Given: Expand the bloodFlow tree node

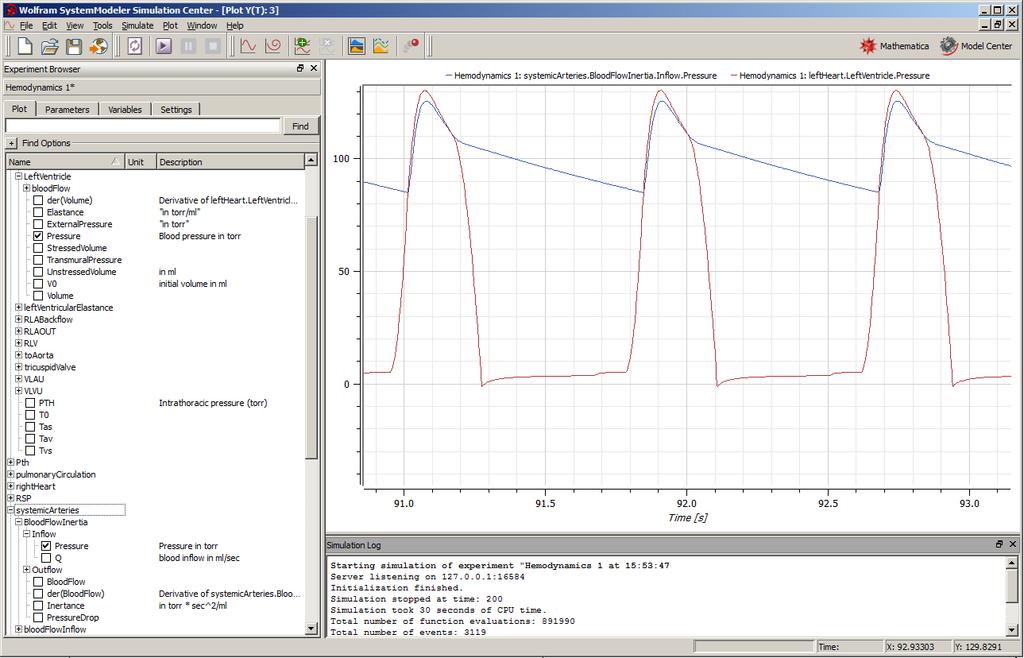Looking at the screenshot, I should pos(27,188).
